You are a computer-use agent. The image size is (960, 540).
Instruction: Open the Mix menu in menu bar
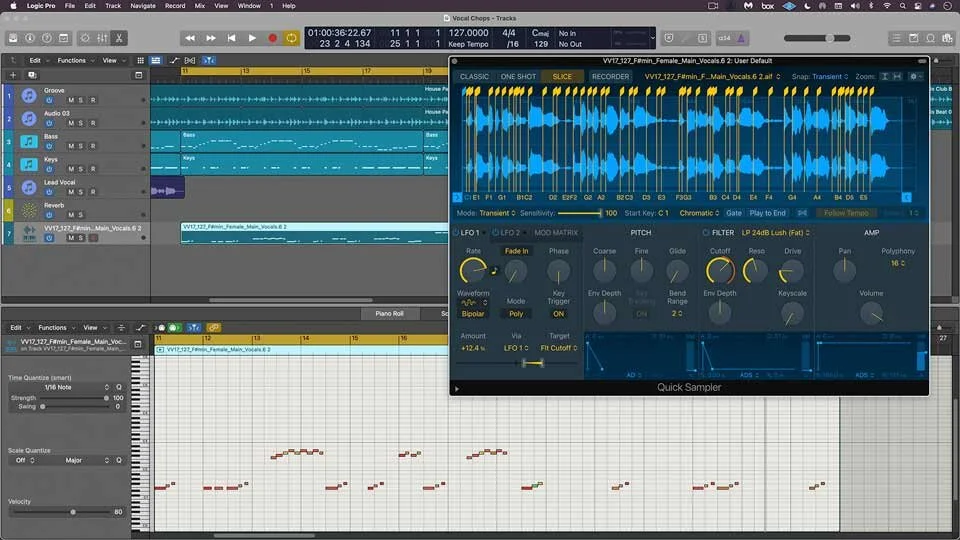200,6
